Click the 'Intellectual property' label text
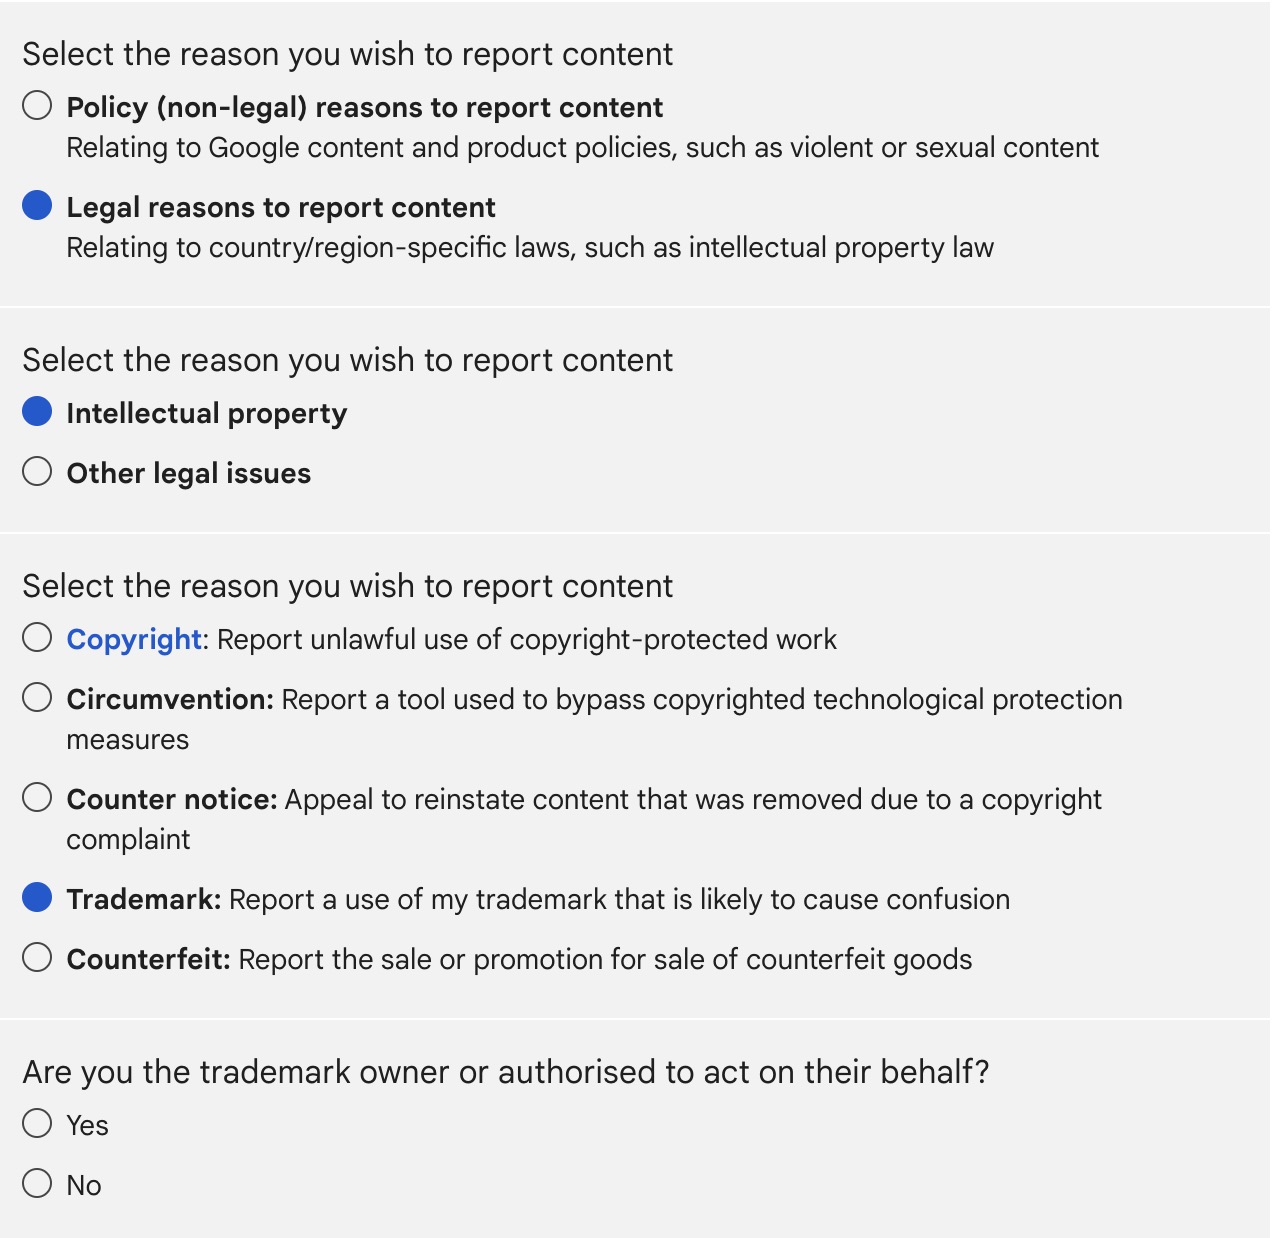 (207, 414)
